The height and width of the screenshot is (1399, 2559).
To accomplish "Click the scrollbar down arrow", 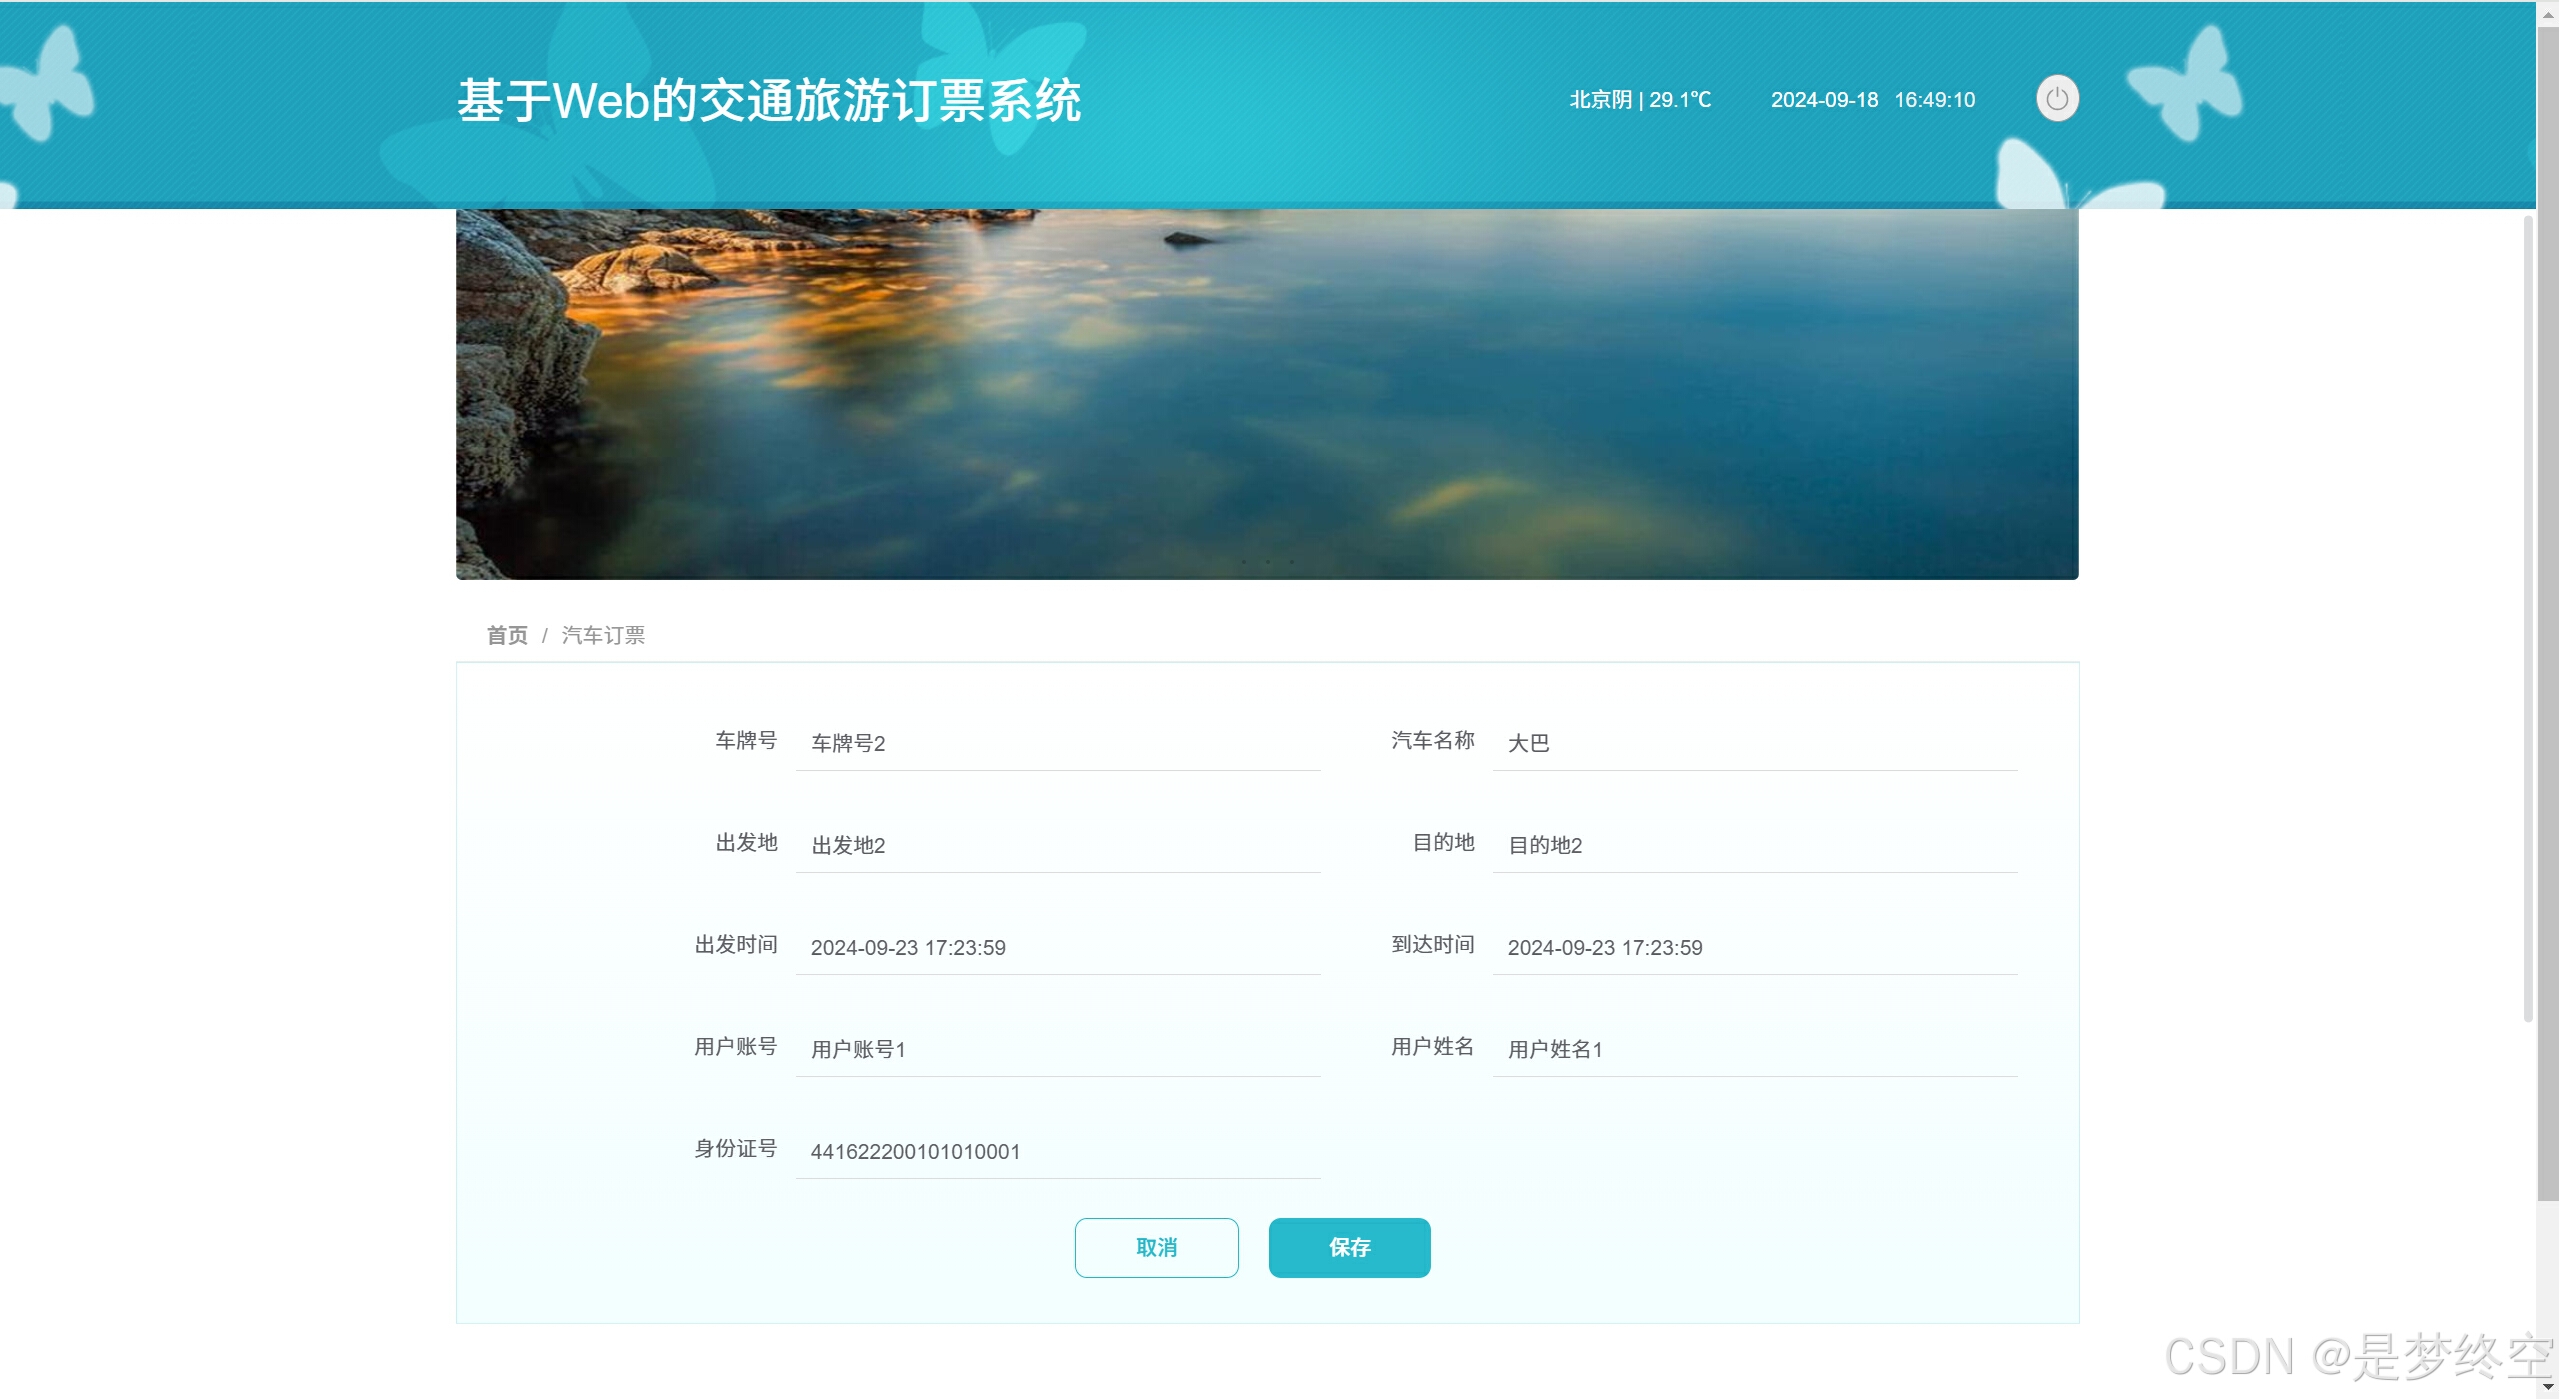I will 2547,1387.
